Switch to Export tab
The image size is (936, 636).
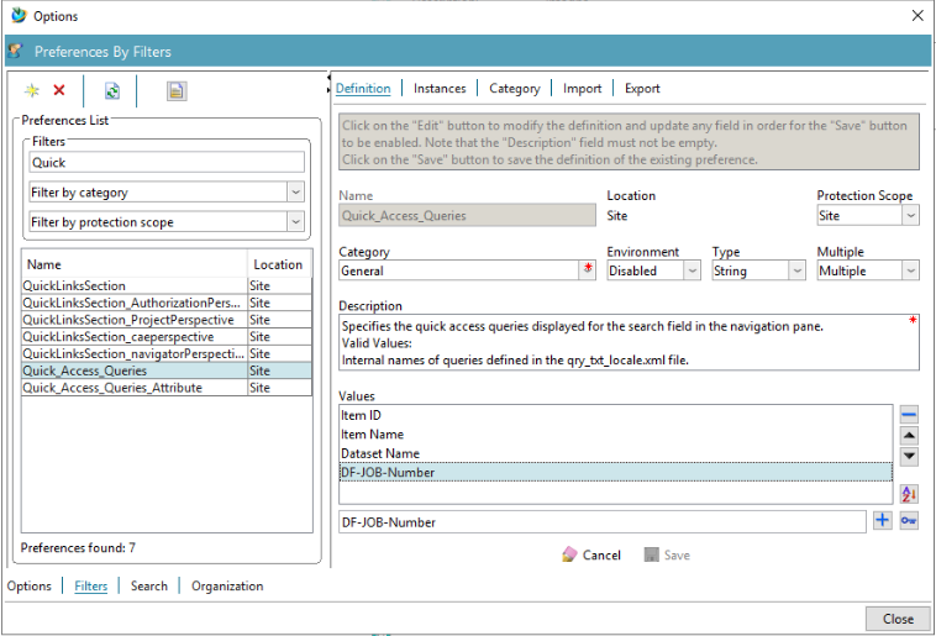click(642, 88)
